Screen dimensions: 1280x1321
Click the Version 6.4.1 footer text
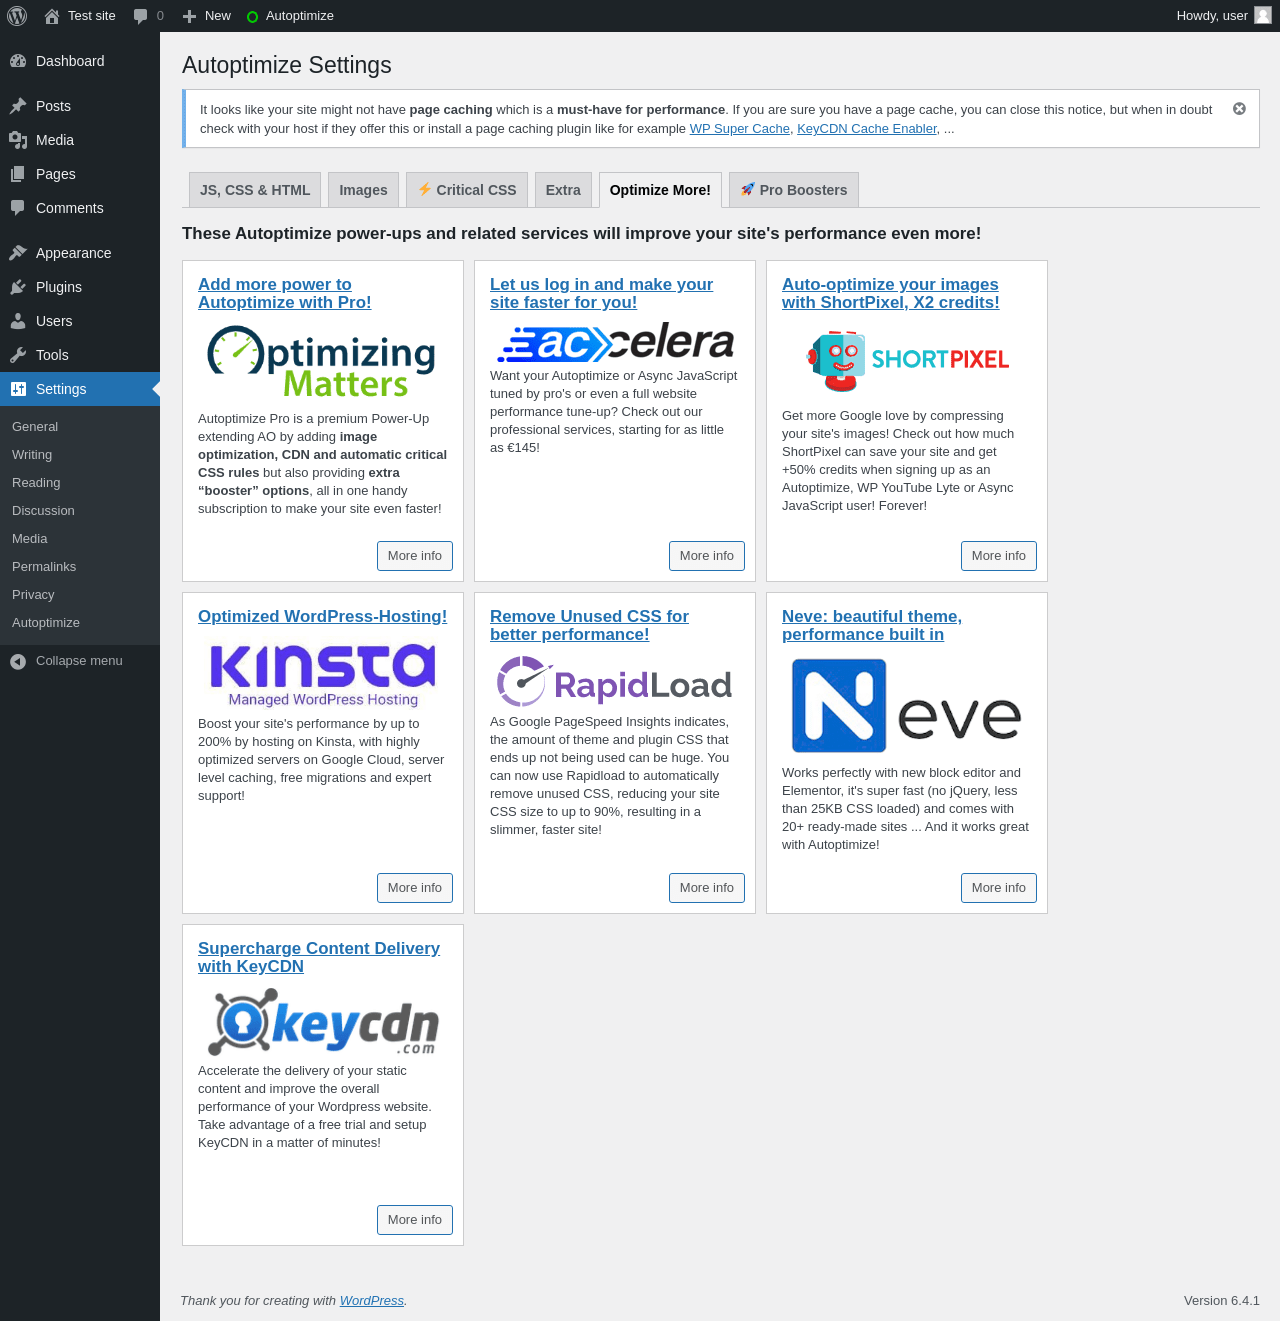(x=1222, y=1301)
